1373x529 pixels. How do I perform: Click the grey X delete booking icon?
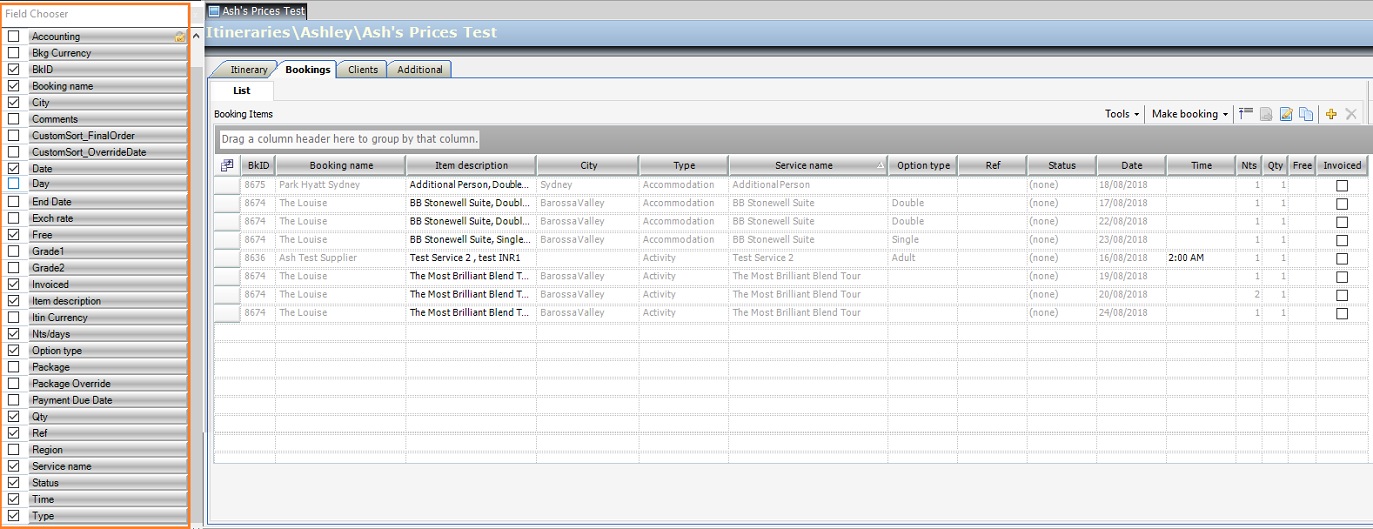(x=1351, y=114)
